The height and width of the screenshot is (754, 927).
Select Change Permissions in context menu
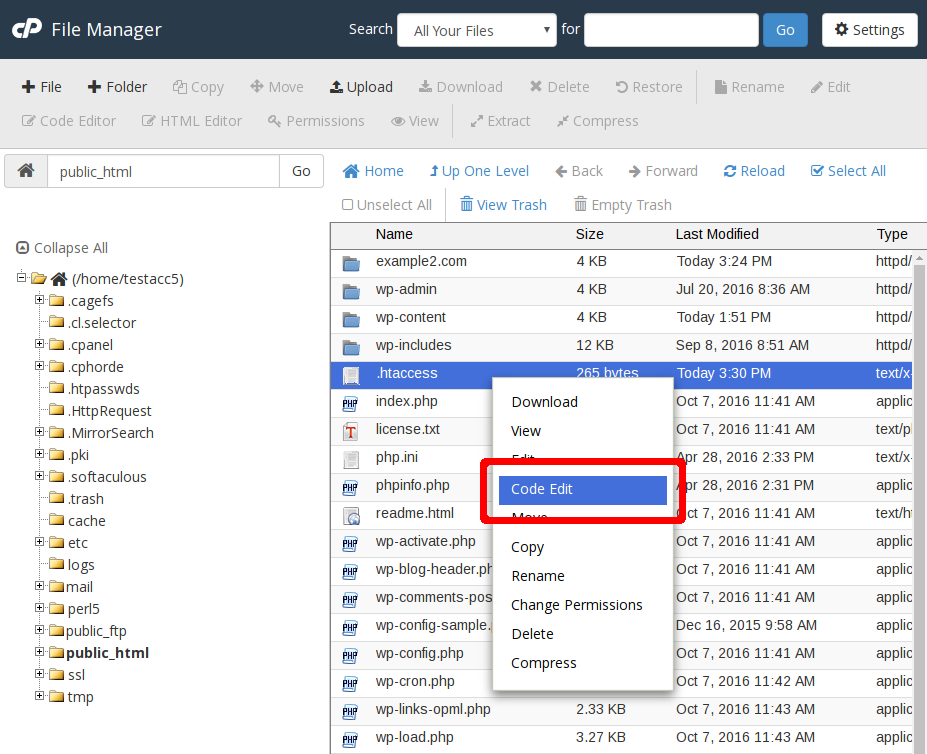click(576, 605)
